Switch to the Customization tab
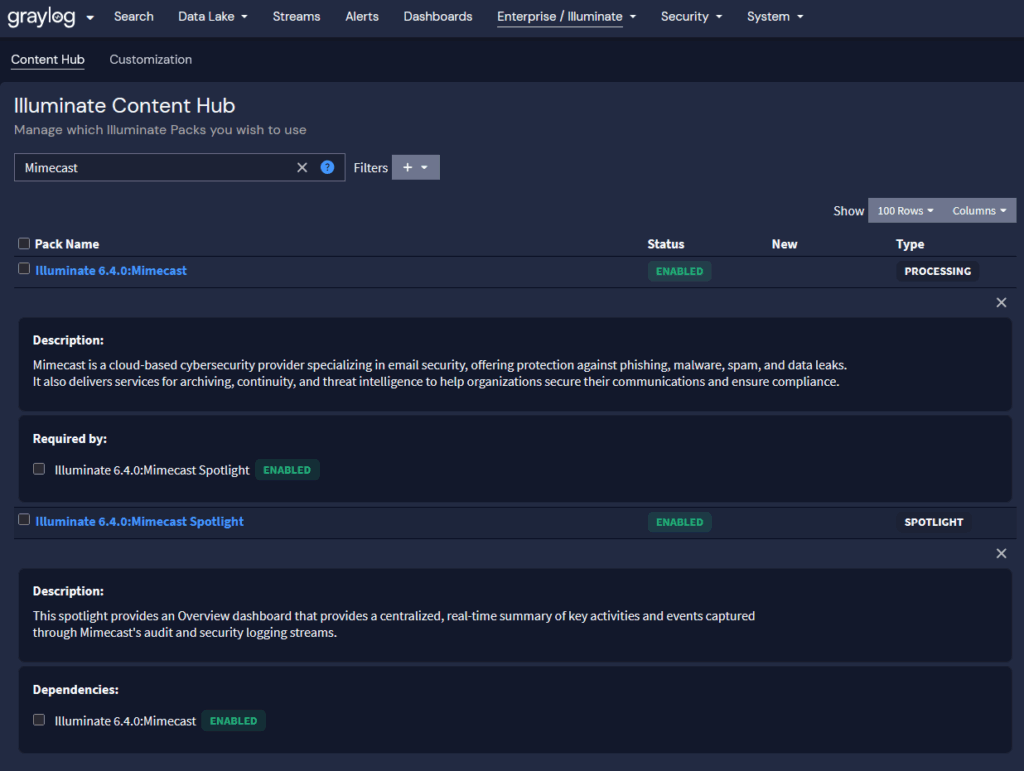Image resolution: width=1024 pixels, height=771 pixels. 150,59
